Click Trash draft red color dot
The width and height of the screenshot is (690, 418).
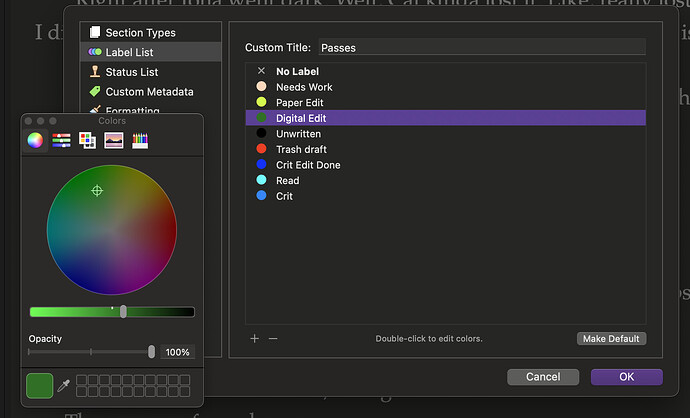pos(261,149)
